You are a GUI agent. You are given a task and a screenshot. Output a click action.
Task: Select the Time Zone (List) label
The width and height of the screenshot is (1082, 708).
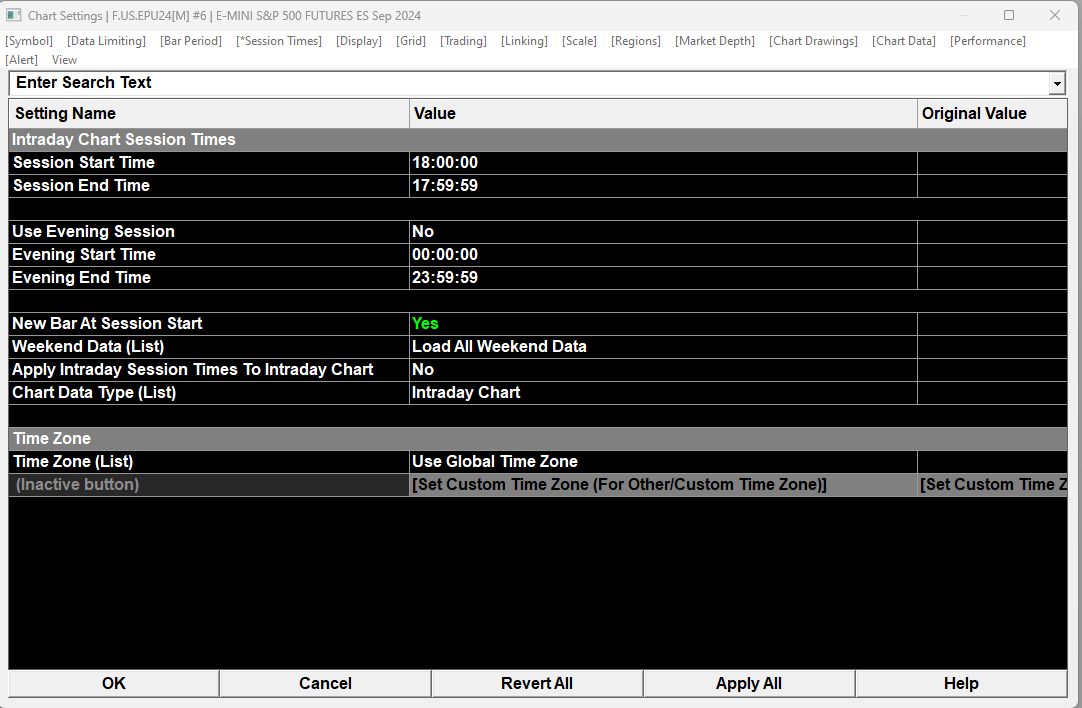tap(209, 462)
